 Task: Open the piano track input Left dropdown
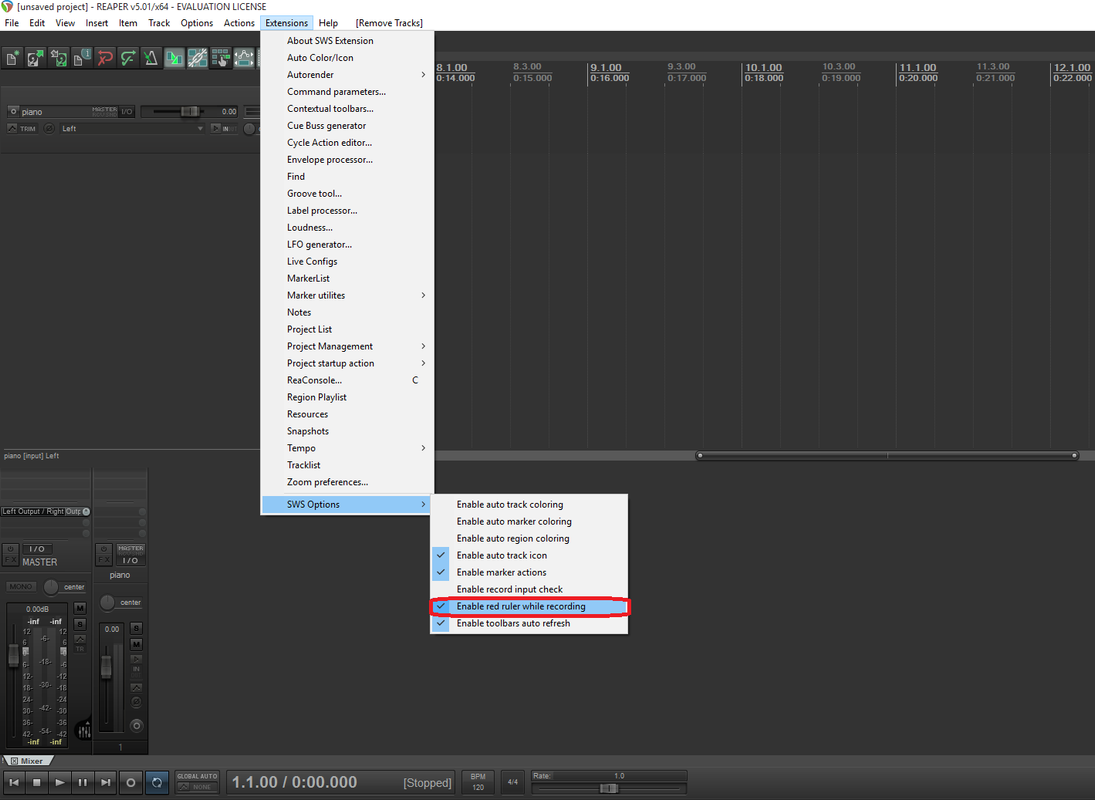pos(132,128)
